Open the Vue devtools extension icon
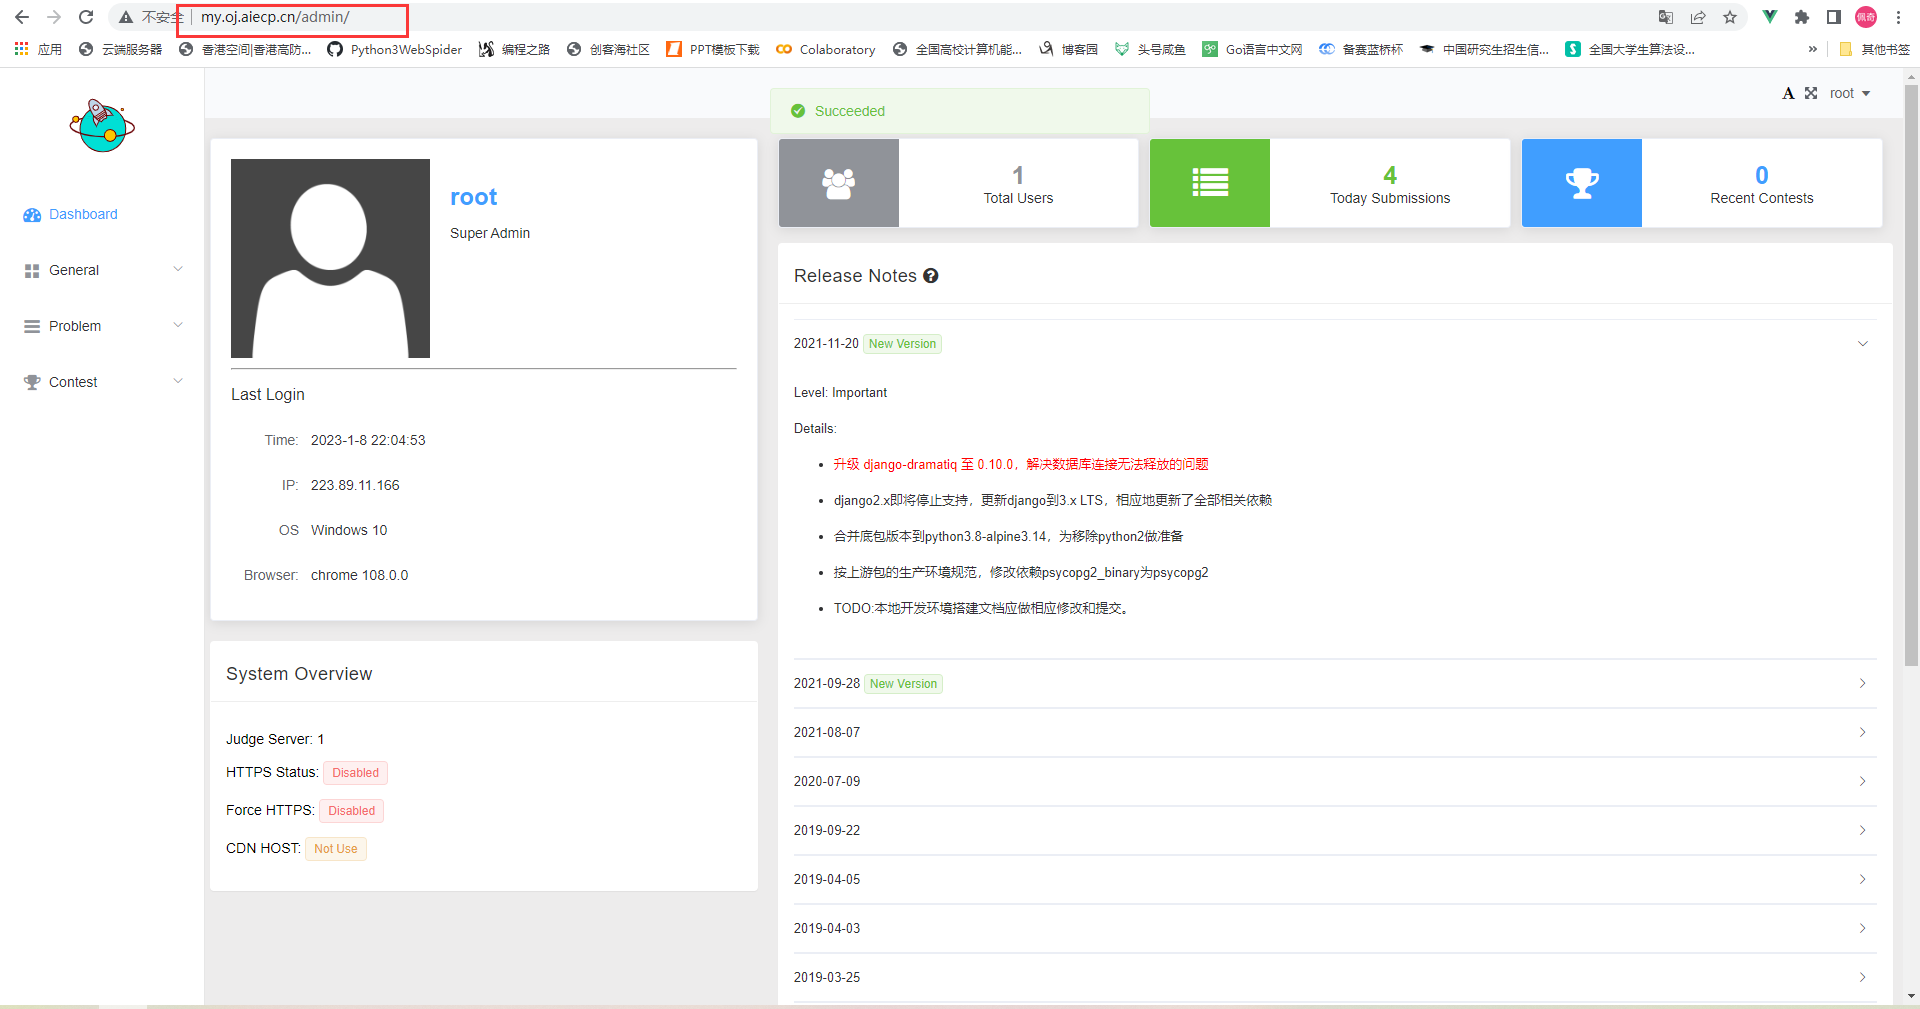The image size is (1920, 1009). coord(1770,17)
